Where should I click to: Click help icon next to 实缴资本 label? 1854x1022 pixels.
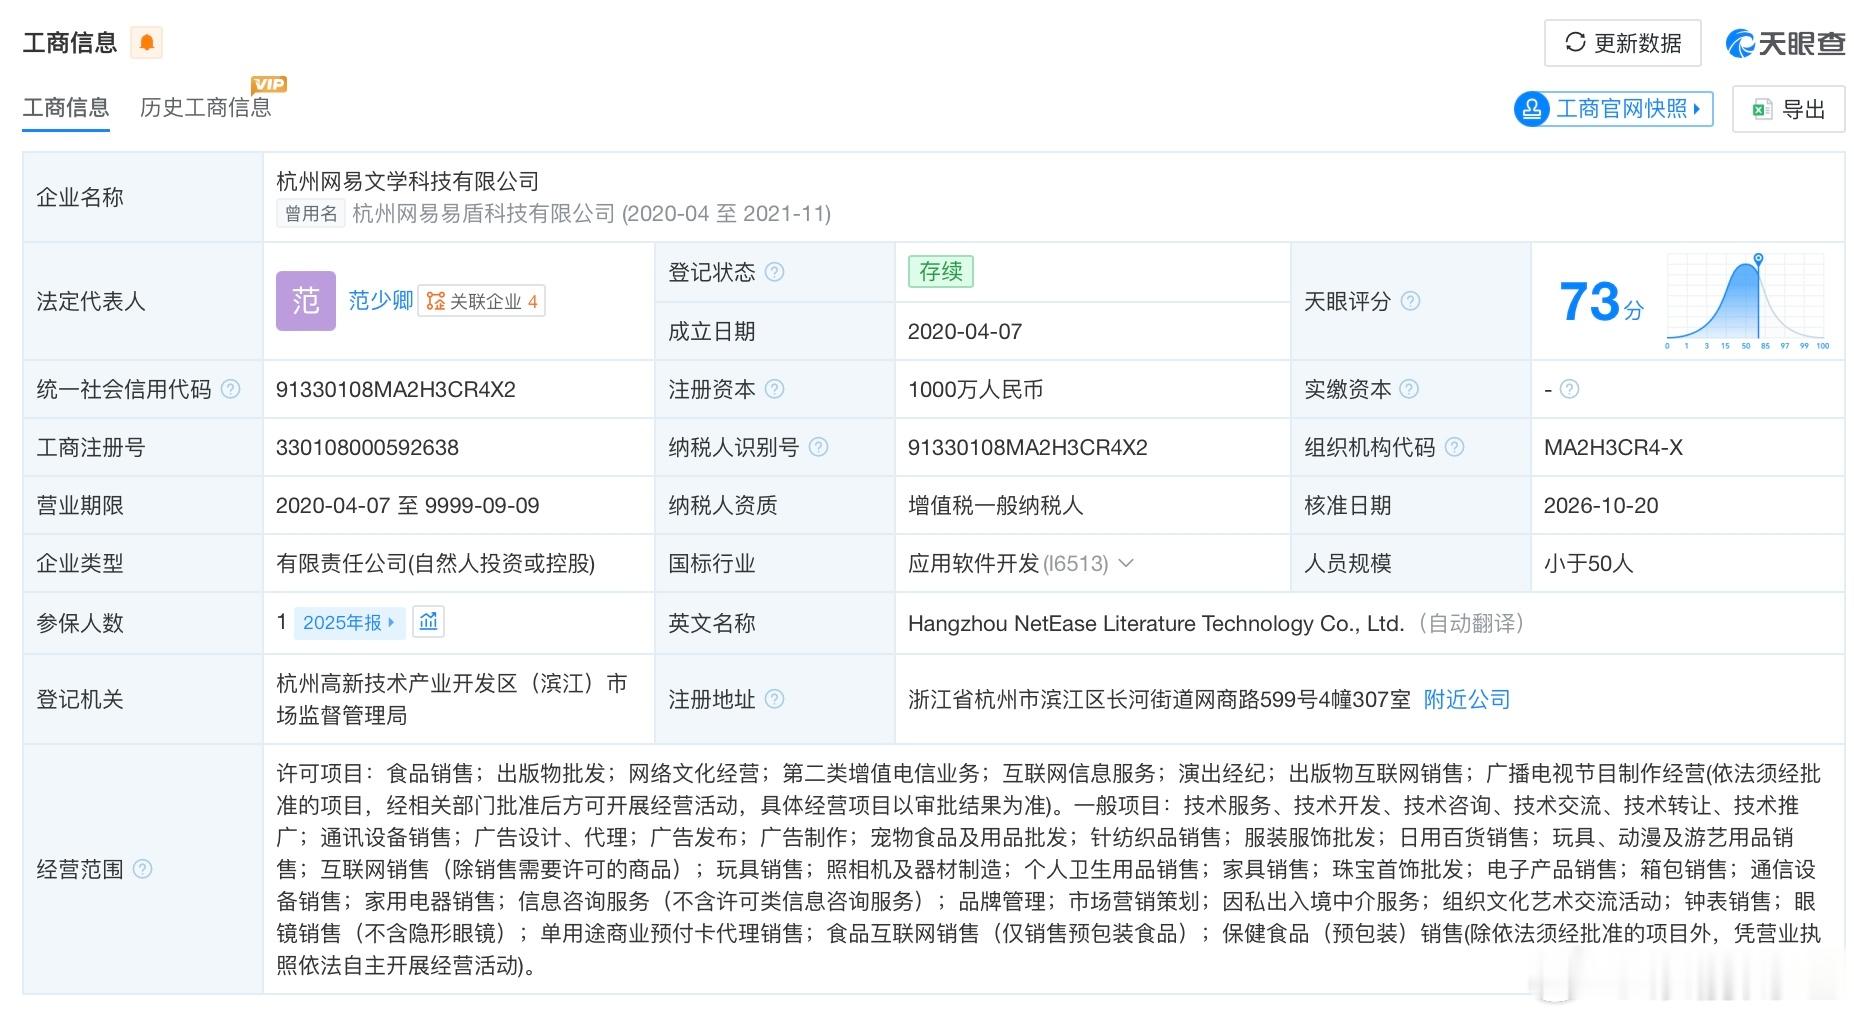pyautogui.click(x=1409, y=389)
